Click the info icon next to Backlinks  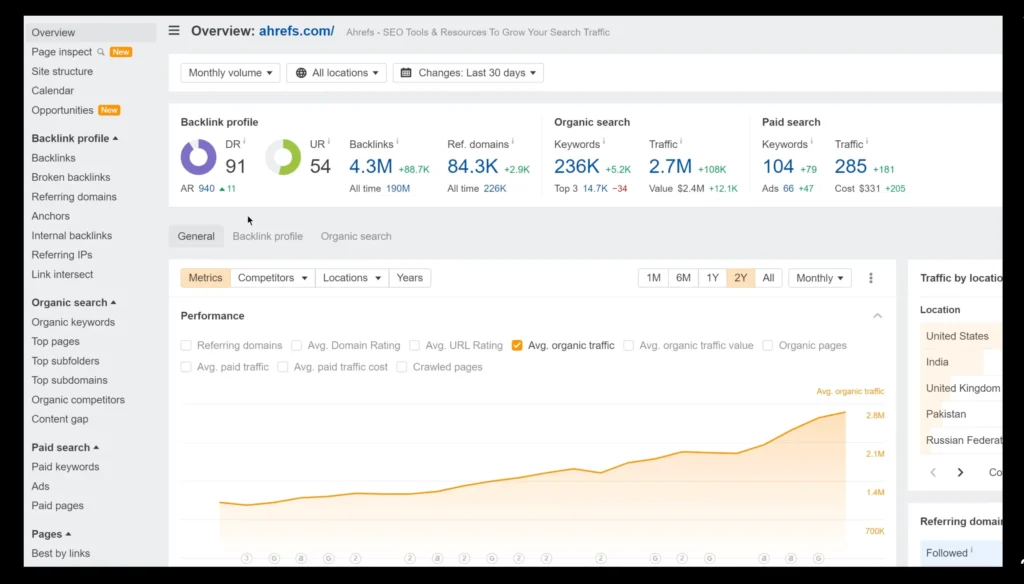point(397,141)
